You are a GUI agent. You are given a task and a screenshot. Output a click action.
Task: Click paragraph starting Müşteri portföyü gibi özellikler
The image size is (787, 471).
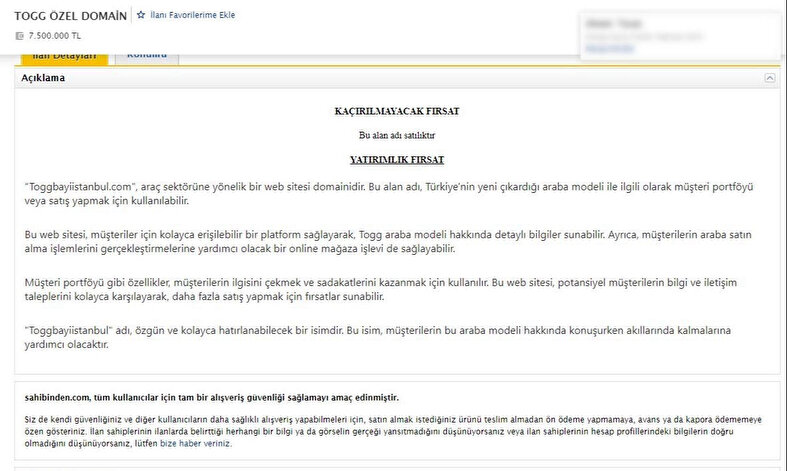(x=381, y=290)
